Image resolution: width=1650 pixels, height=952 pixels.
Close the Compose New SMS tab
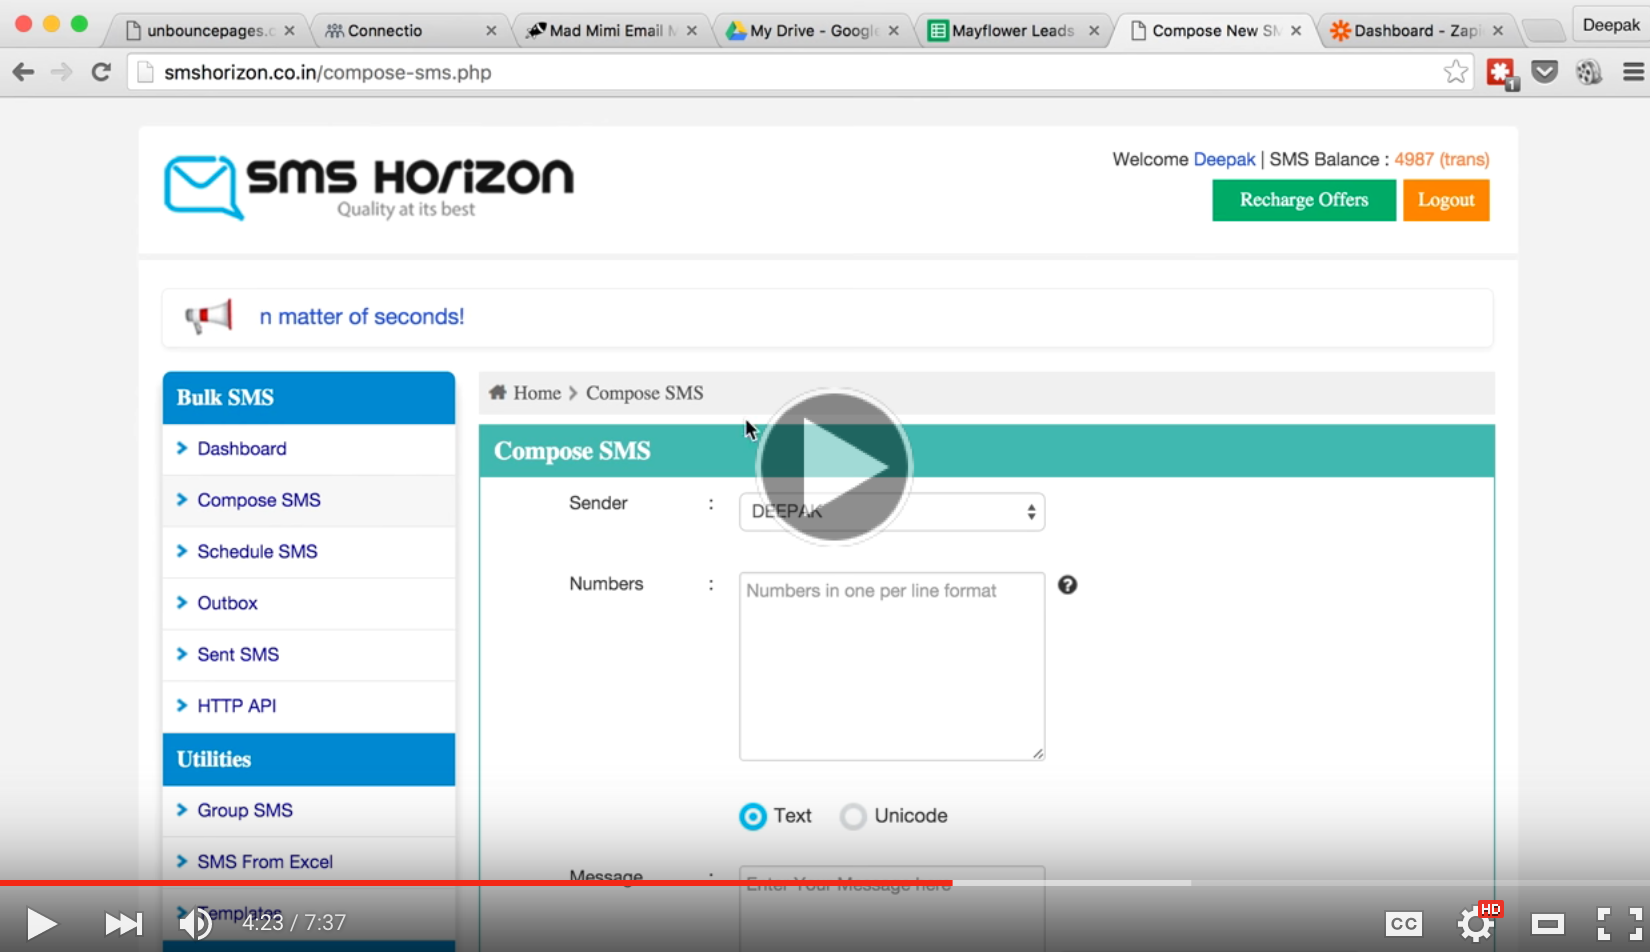click(1296, 31)
